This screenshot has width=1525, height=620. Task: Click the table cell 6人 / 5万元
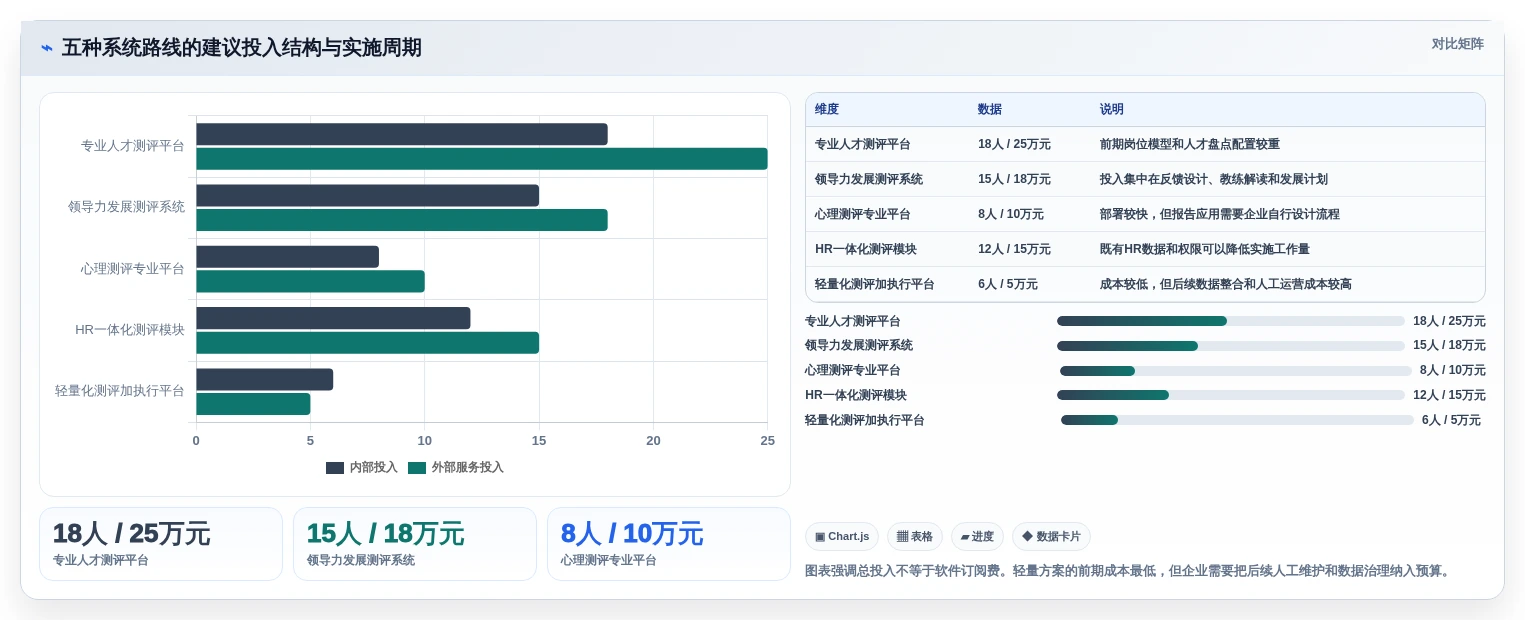coord(1008,284)
